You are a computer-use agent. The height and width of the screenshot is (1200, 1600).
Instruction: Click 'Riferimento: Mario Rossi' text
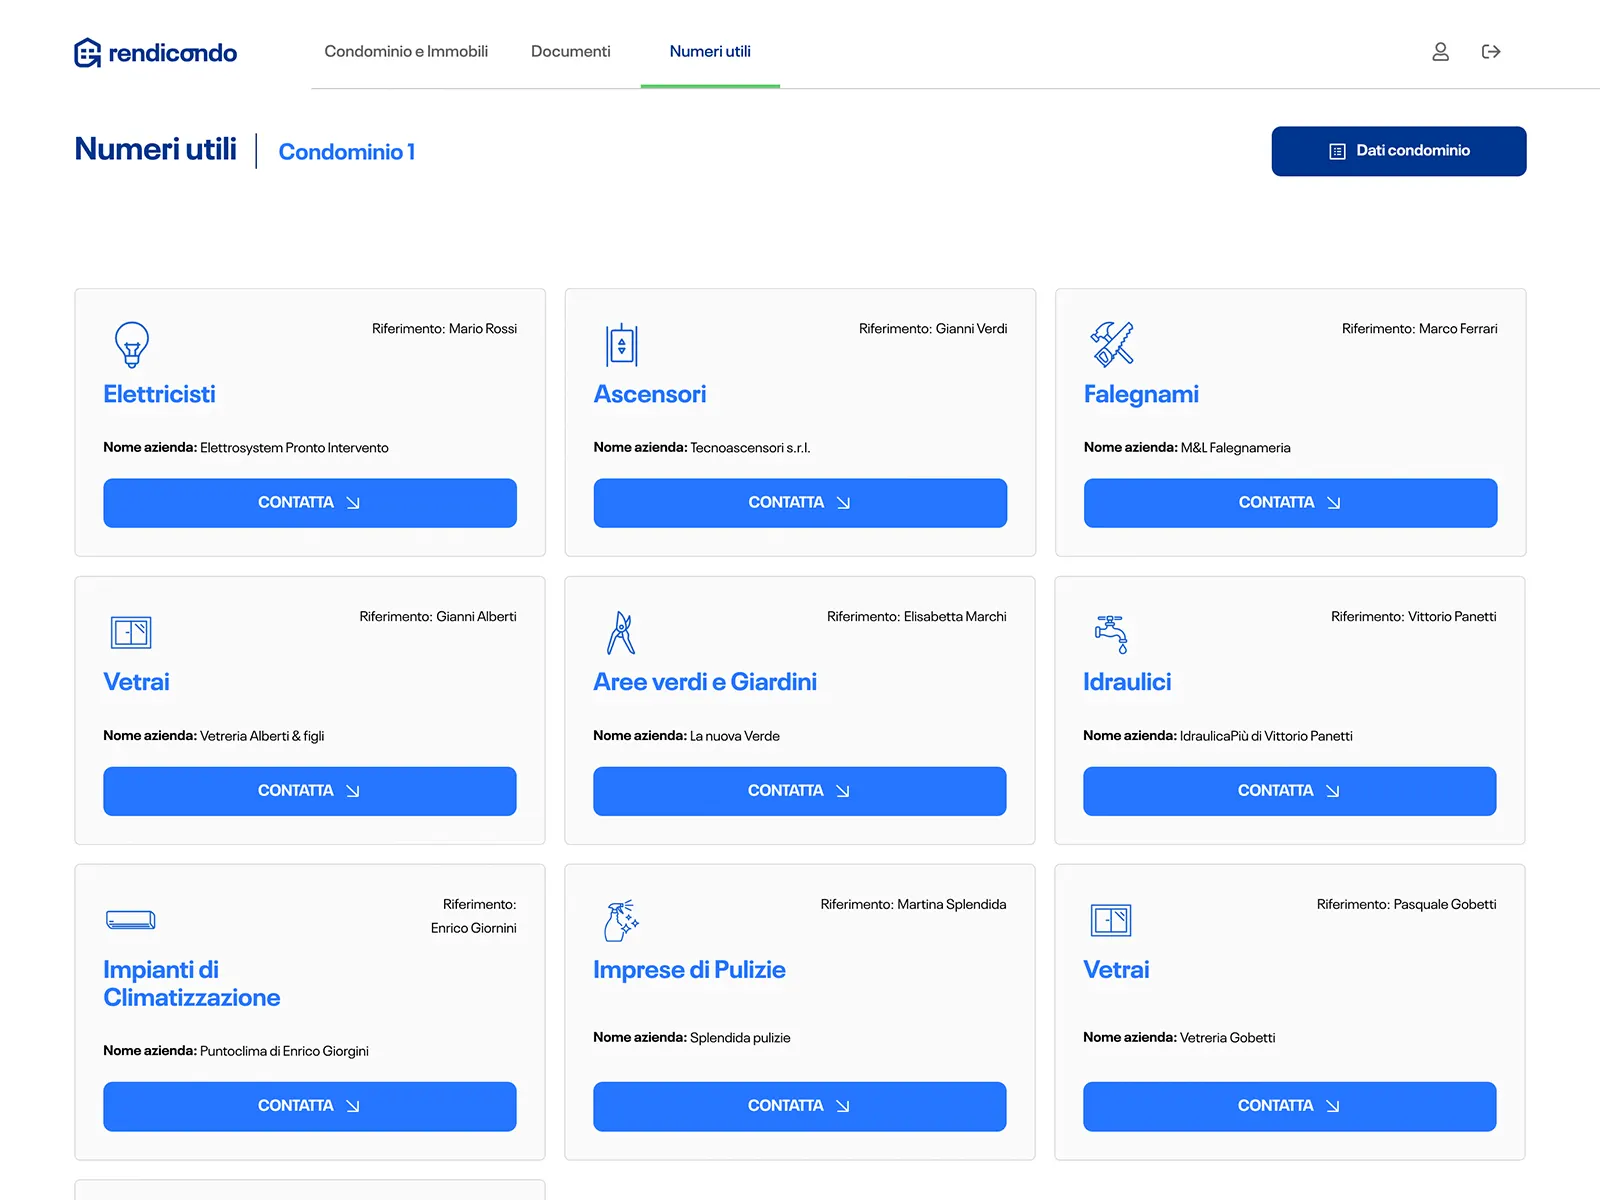(x=444, y=329)
